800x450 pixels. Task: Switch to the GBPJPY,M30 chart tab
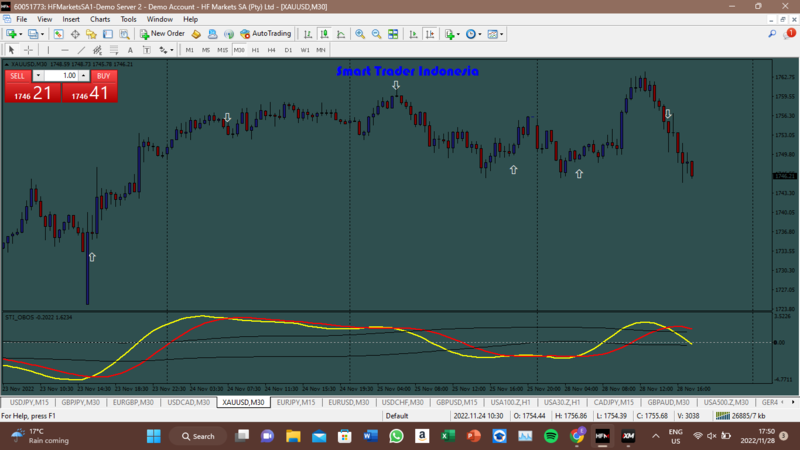pos(81,403)
